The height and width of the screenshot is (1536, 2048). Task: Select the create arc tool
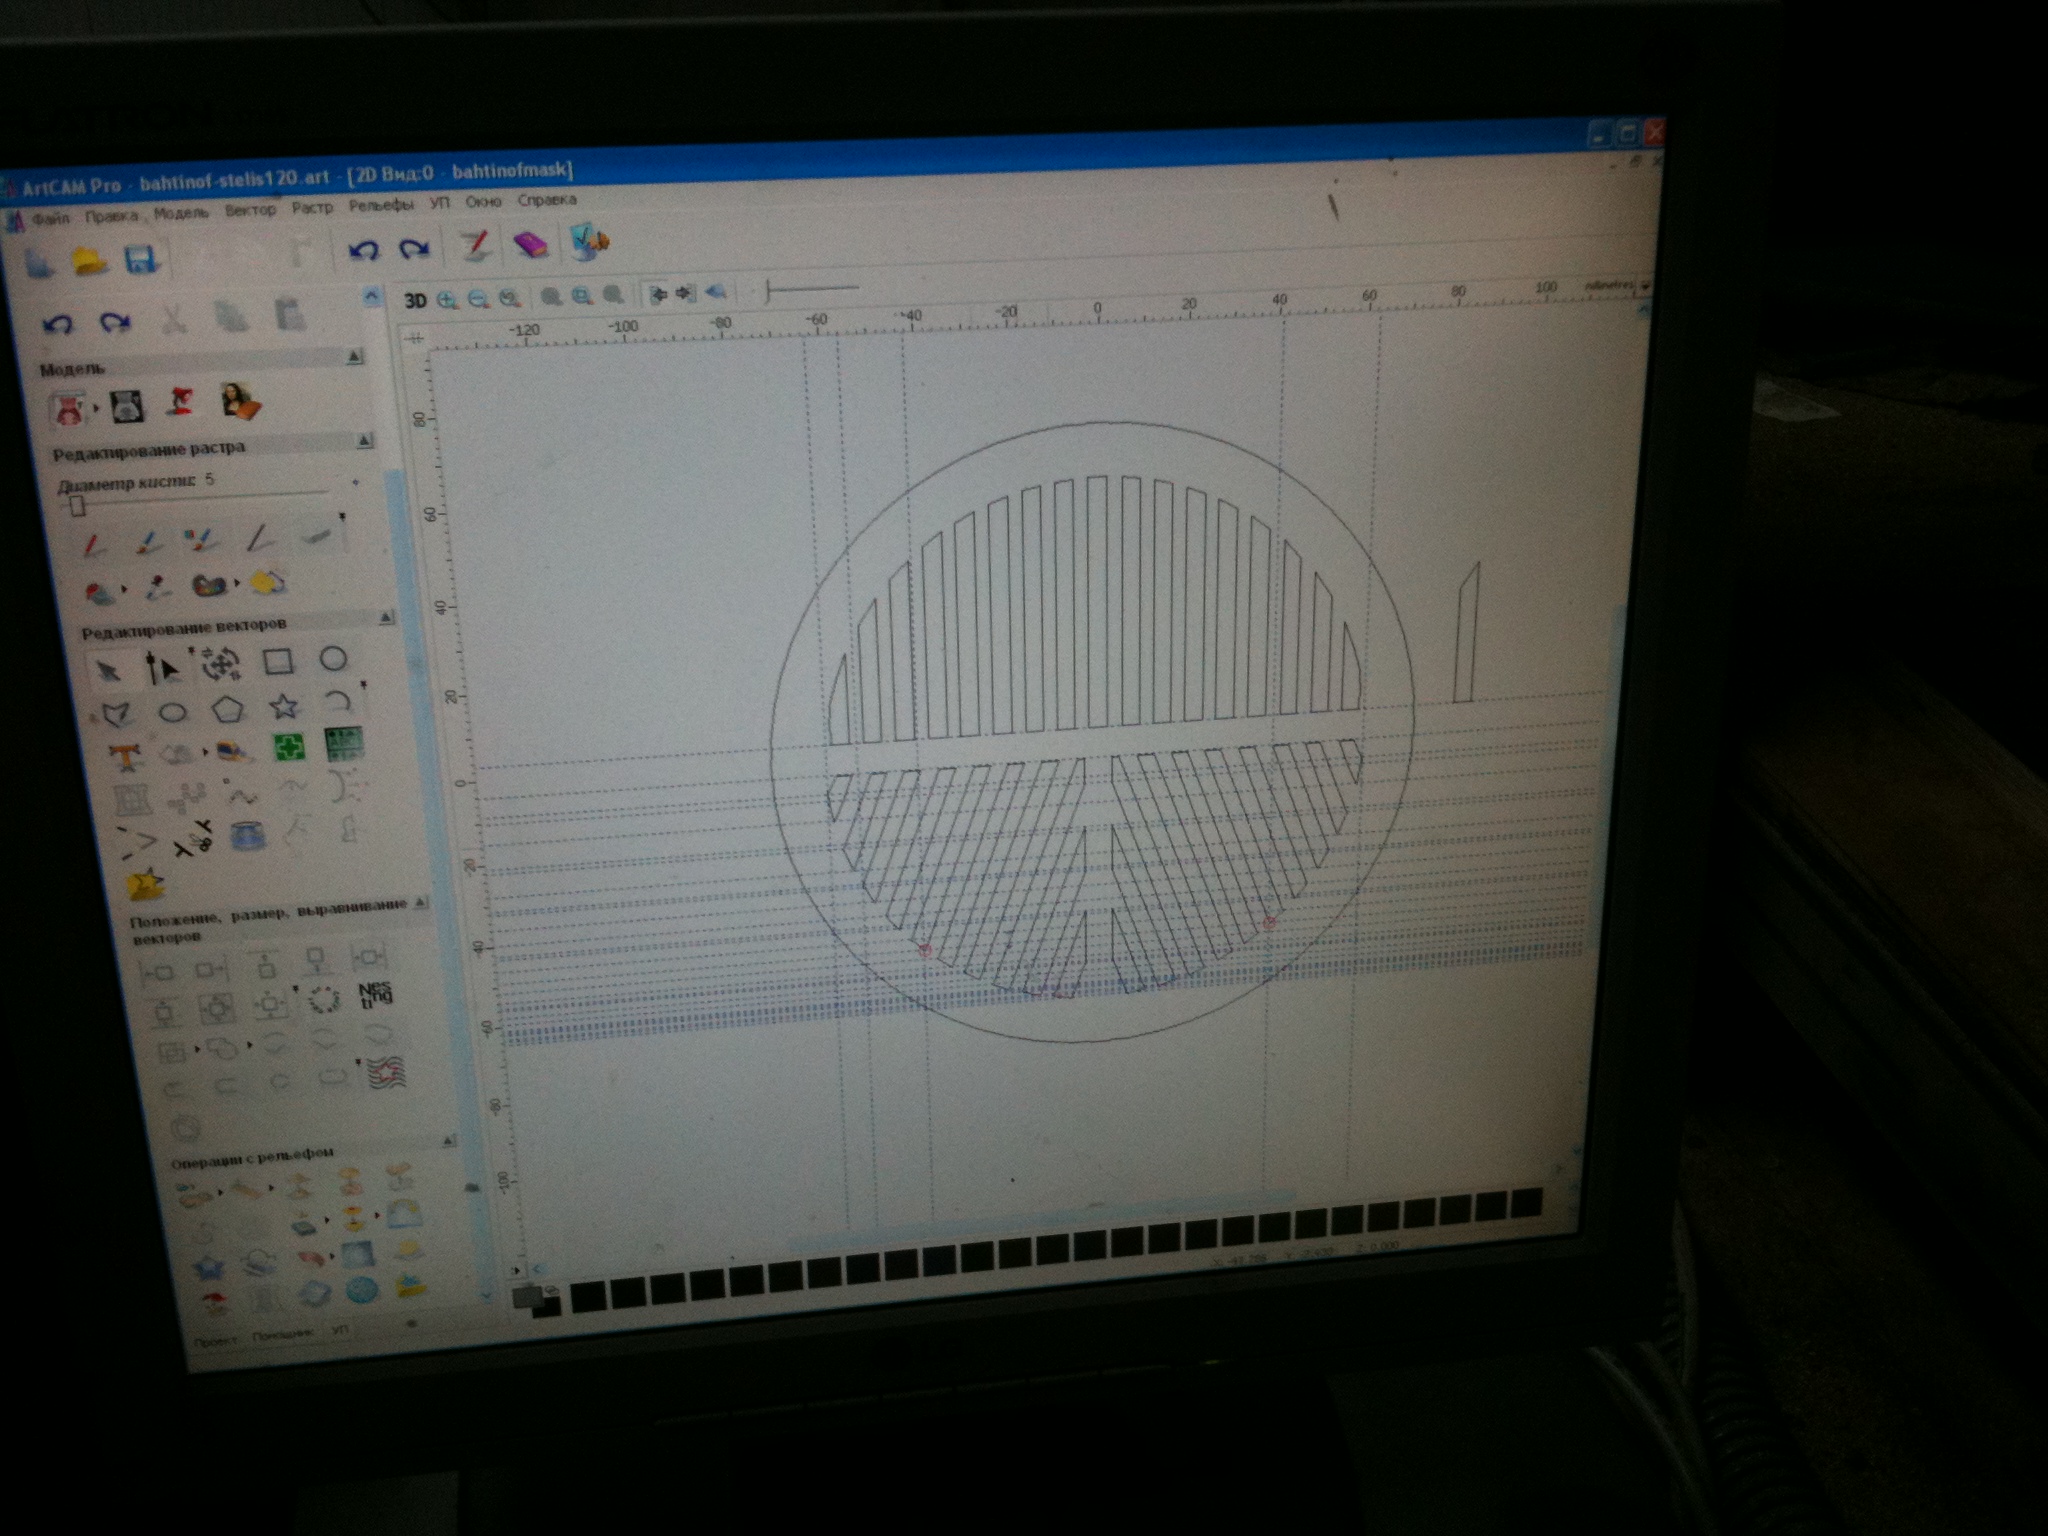[339, 704]
